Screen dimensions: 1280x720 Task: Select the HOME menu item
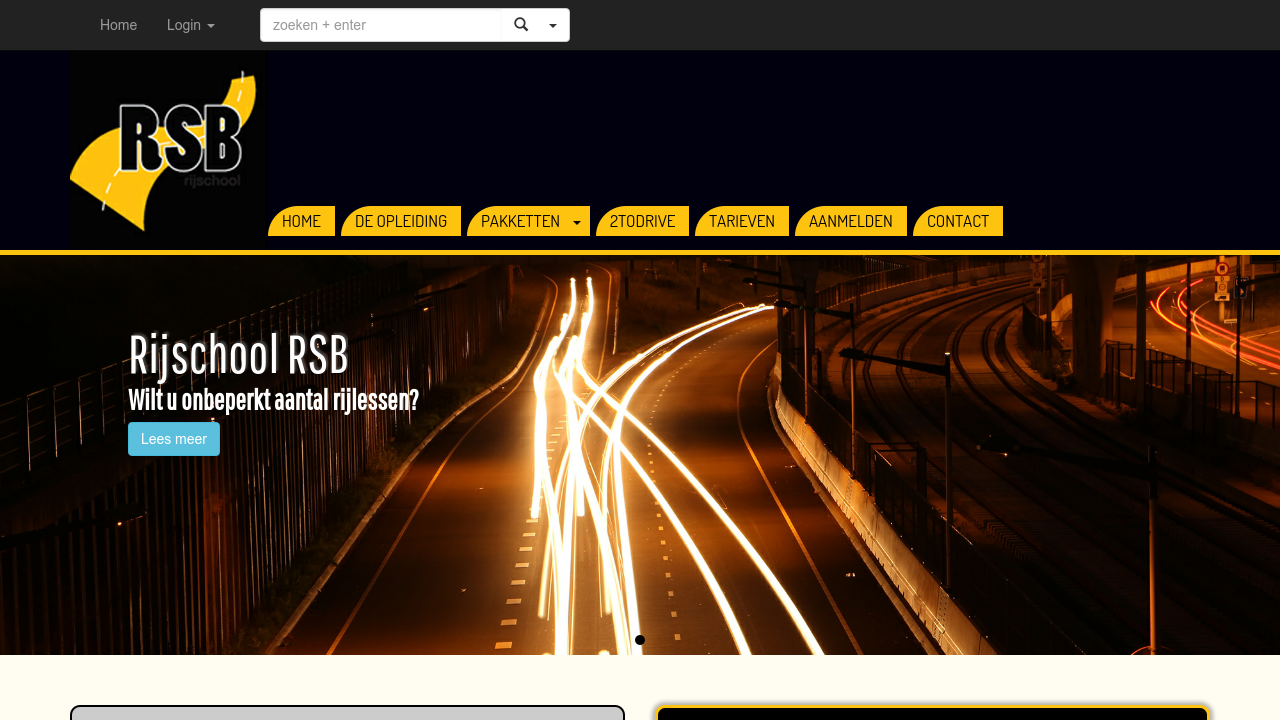[x=301, y=221]
